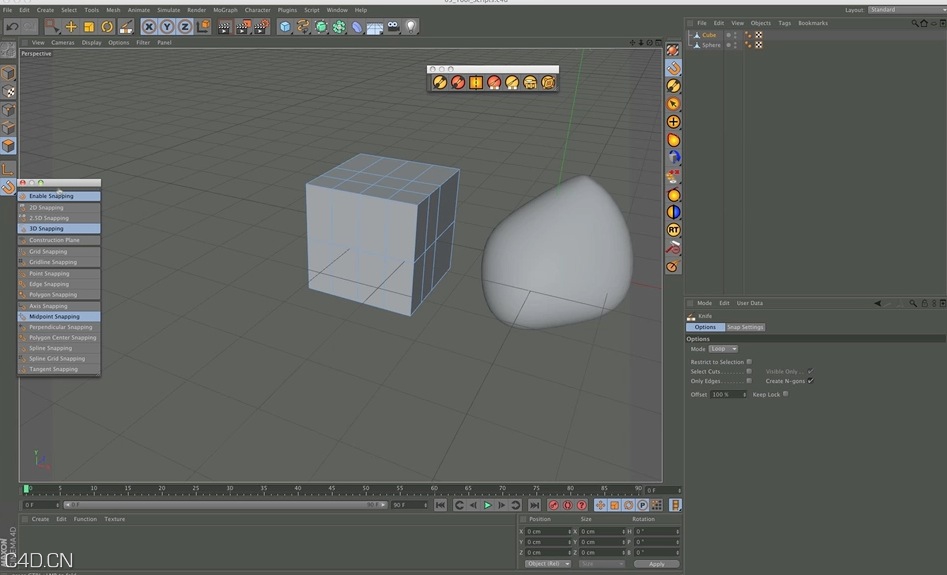Select the Move tool icon
This screenshot has width=947, height=575.
[x=71, y=27]
